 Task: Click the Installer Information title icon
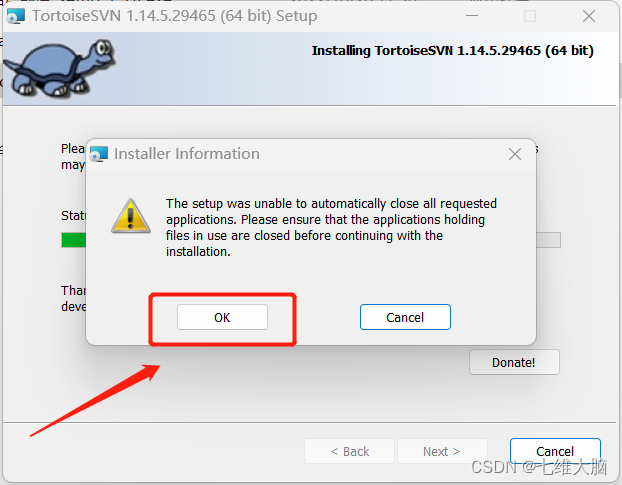(99, 154)
